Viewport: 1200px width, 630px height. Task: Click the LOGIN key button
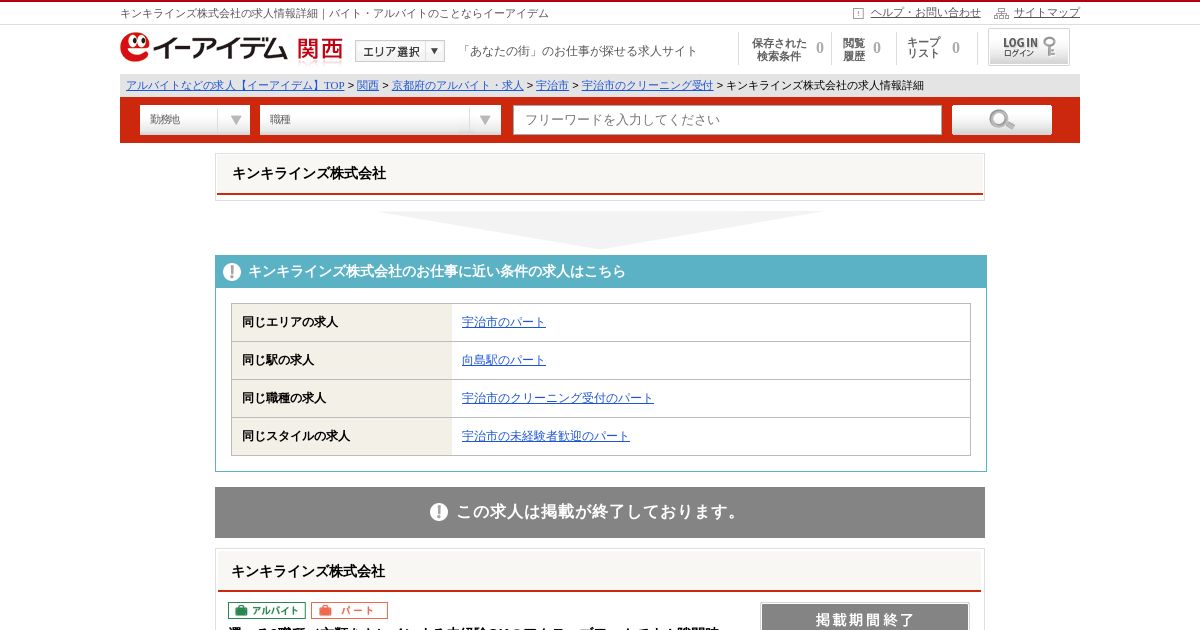click(x=1029, y=47)
